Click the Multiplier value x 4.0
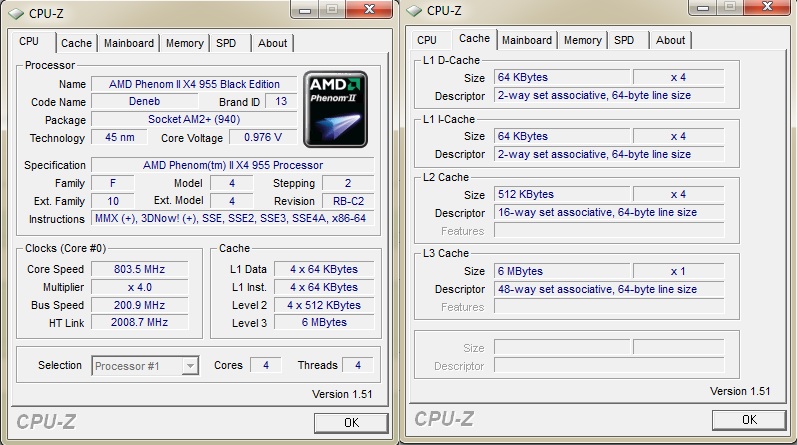 click(140, 287)
